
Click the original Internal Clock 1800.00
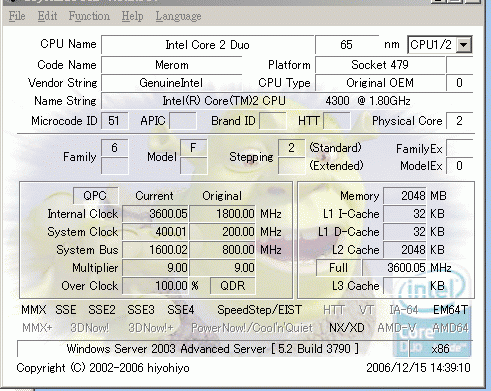[223, 214]
